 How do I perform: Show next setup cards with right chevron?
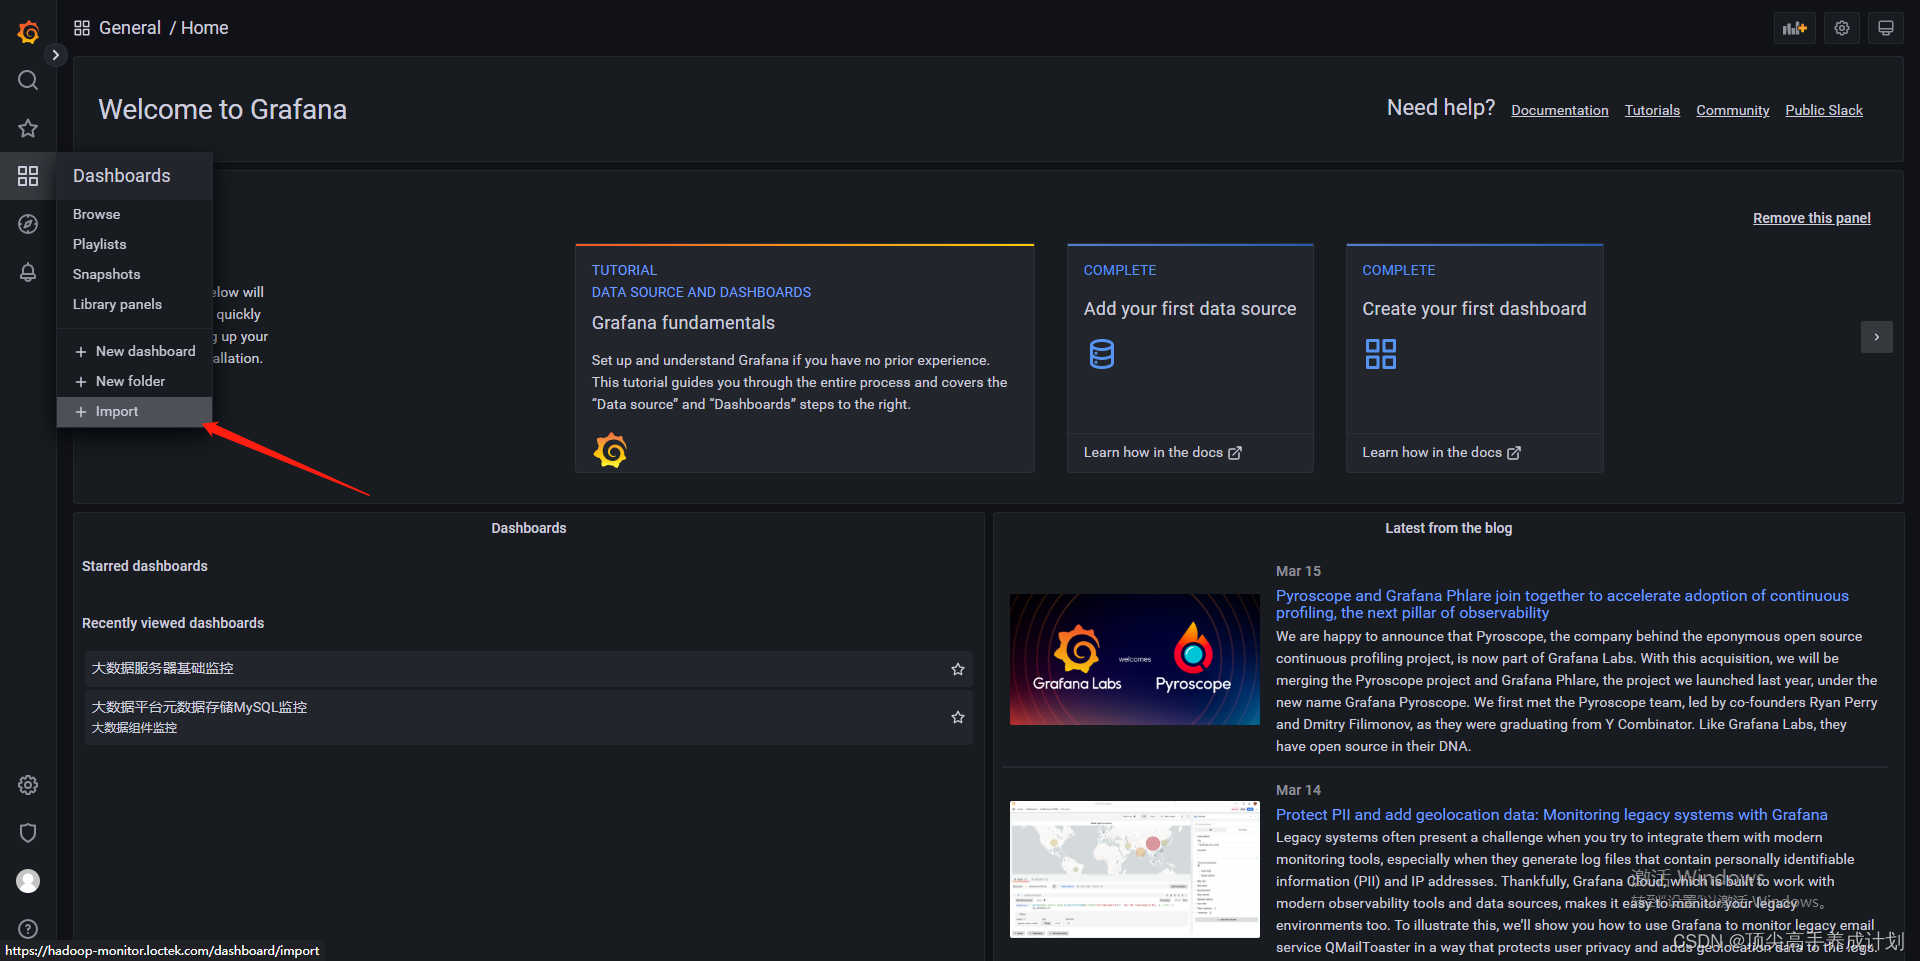tap(1877, 337)
